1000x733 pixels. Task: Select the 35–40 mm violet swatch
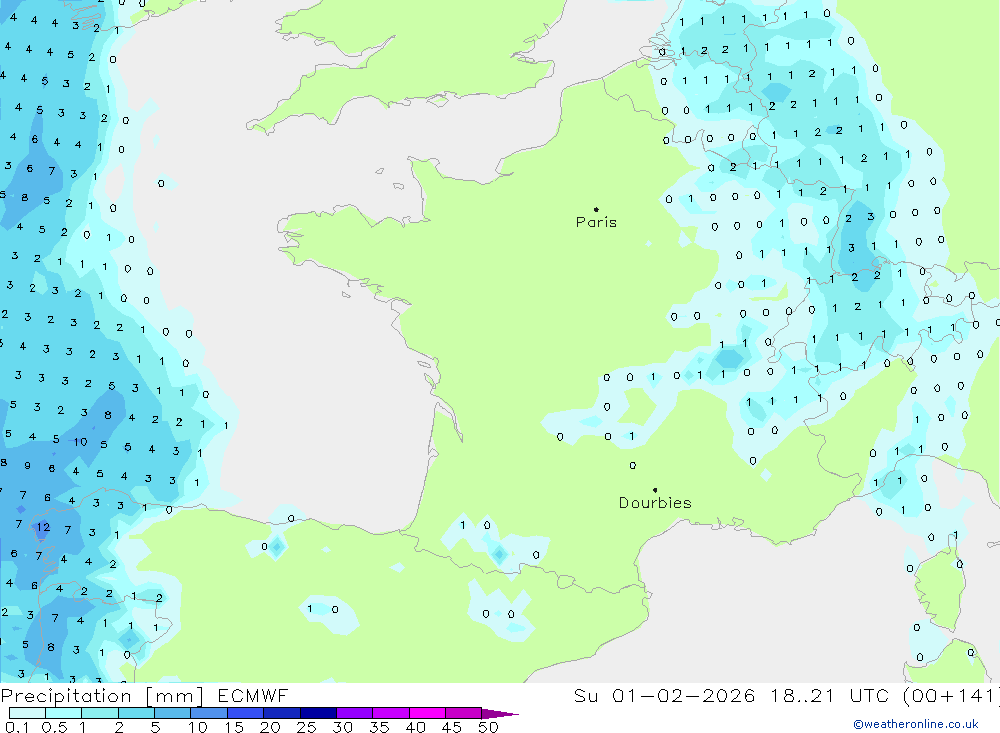click(391, 713)
